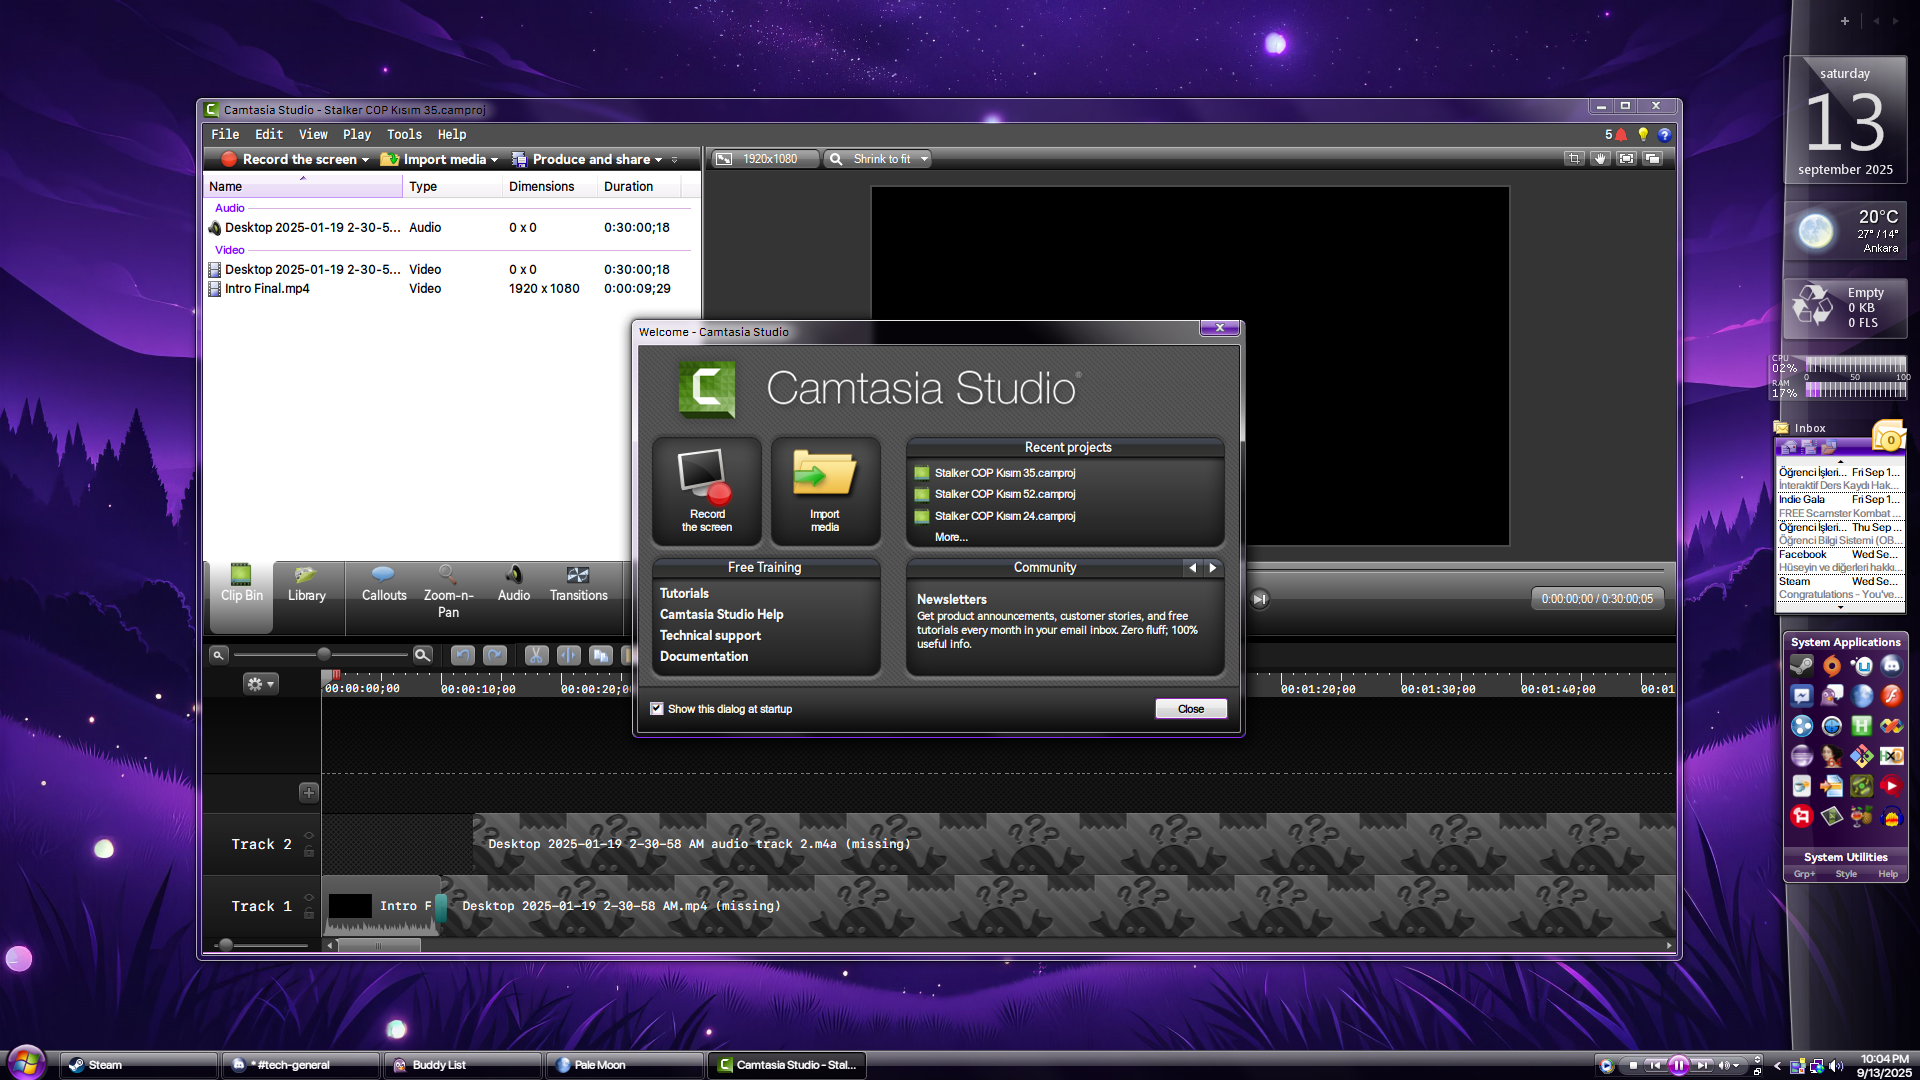Open the Help menu
Viewport: 1920px width, 1080px height.
(x=452, y=134)
